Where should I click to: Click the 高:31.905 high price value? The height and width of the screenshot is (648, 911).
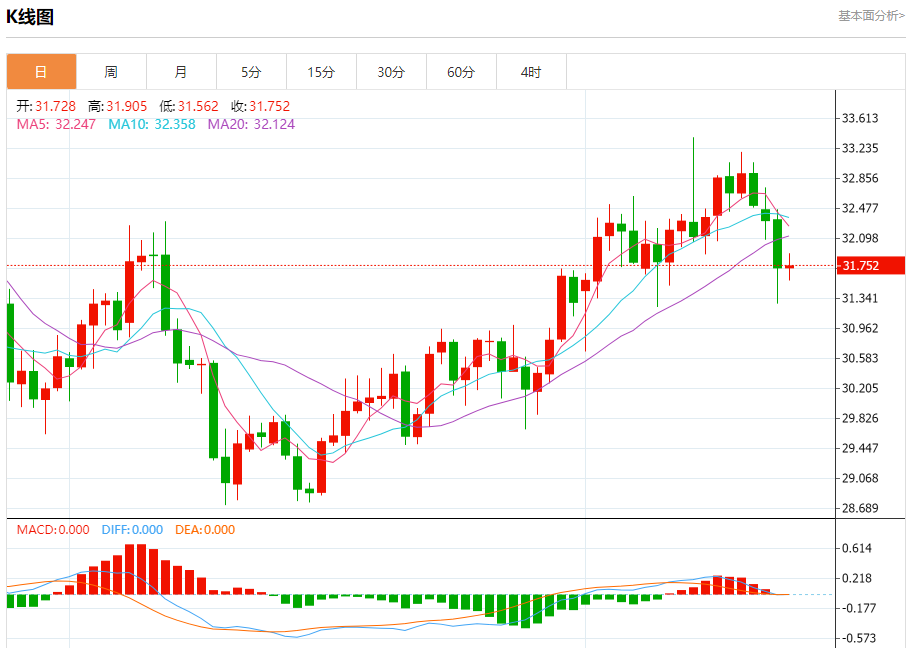pos(117,106)
